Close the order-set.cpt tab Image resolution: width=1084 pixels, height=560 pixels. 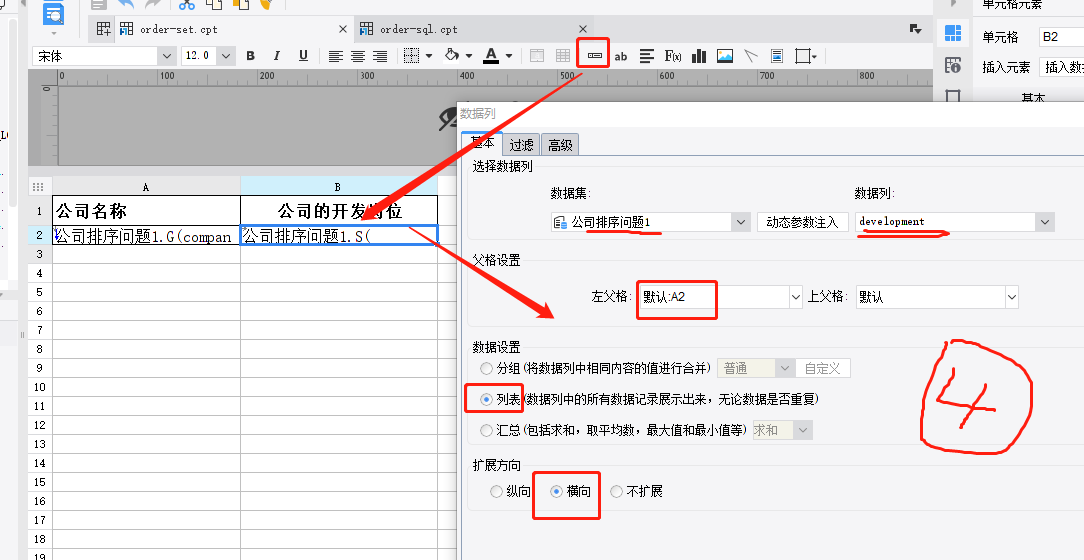click(x=342, y=29)
